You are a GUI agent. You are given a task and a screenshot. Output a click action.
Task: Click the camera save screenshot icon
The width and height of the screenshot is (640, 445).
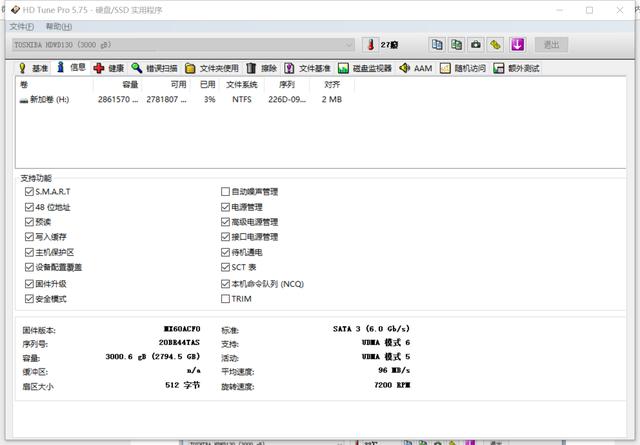point(476,44)
